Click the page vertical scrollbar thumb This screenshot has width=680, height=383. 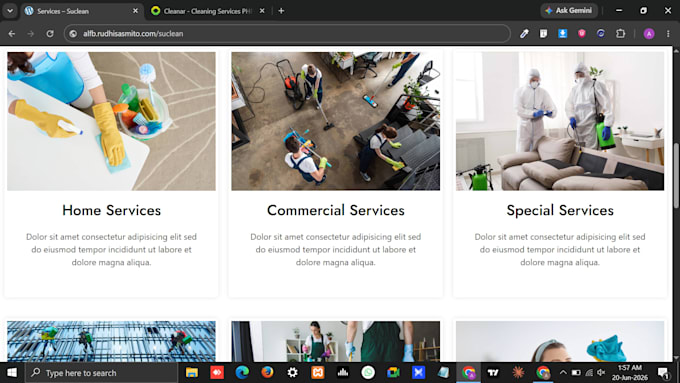pyautogui.click(x=676, y=175)
